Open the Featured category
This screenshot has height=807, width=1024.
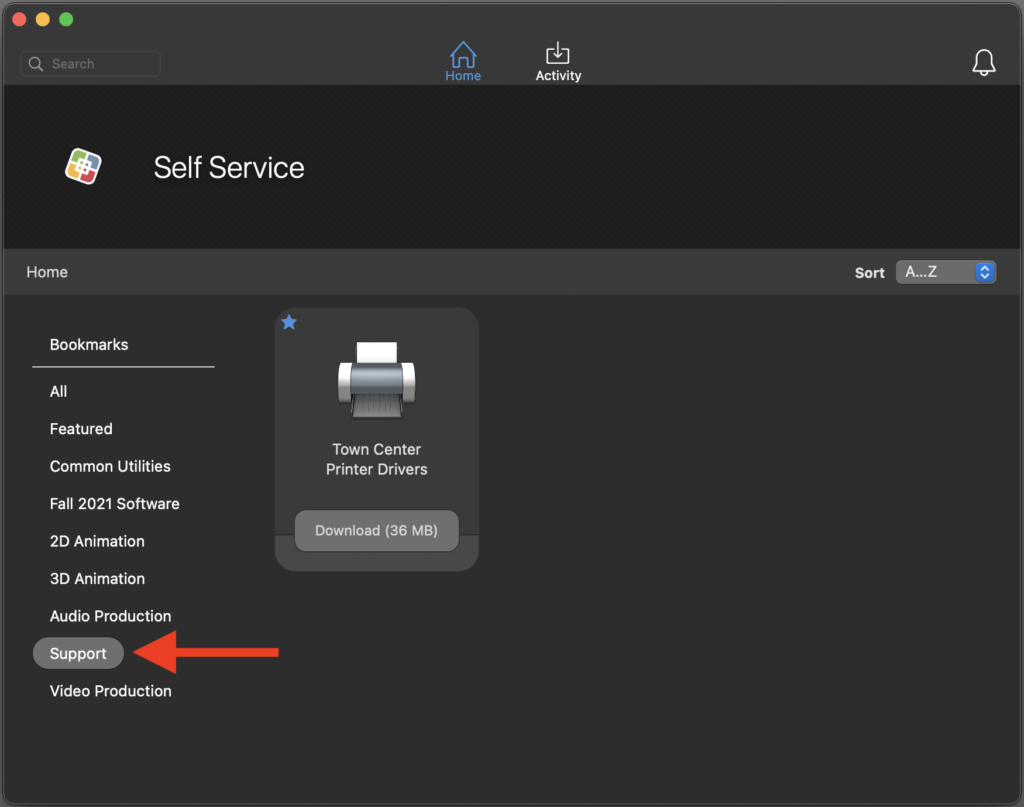(81, 429)
